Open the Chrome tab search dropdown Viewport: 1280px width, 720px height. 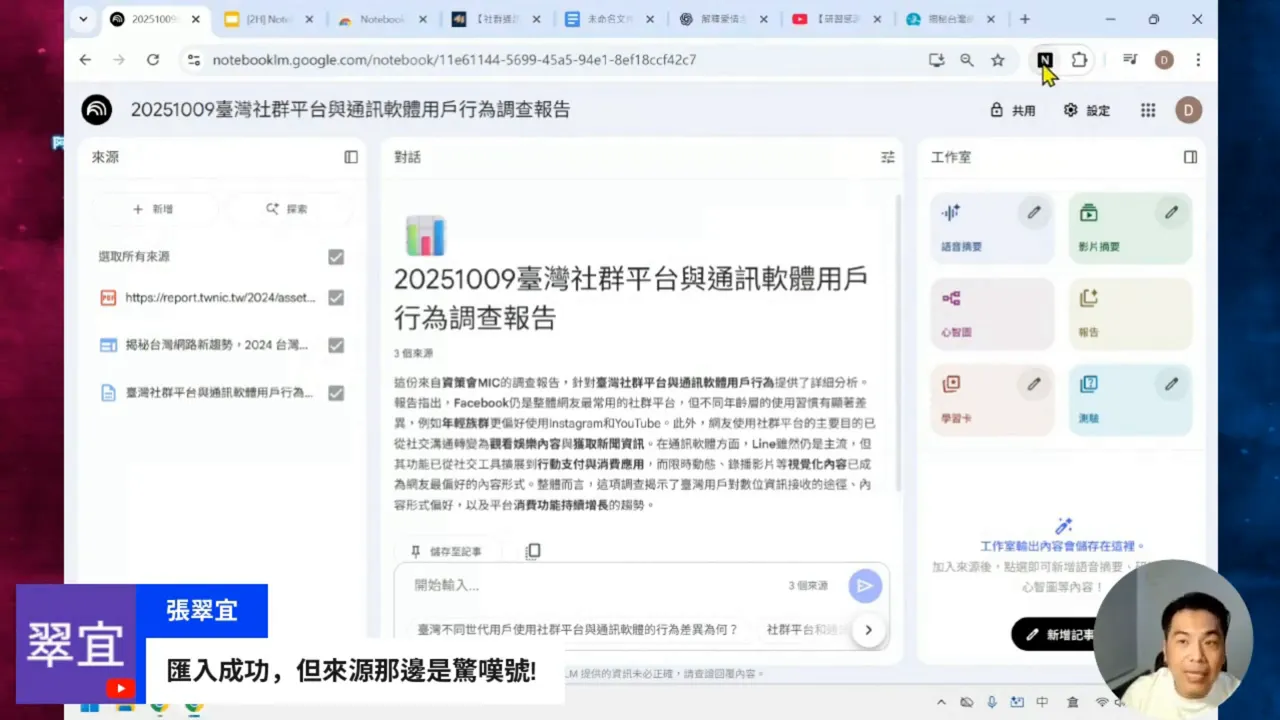pyautogui.click(x=83, y=19)
